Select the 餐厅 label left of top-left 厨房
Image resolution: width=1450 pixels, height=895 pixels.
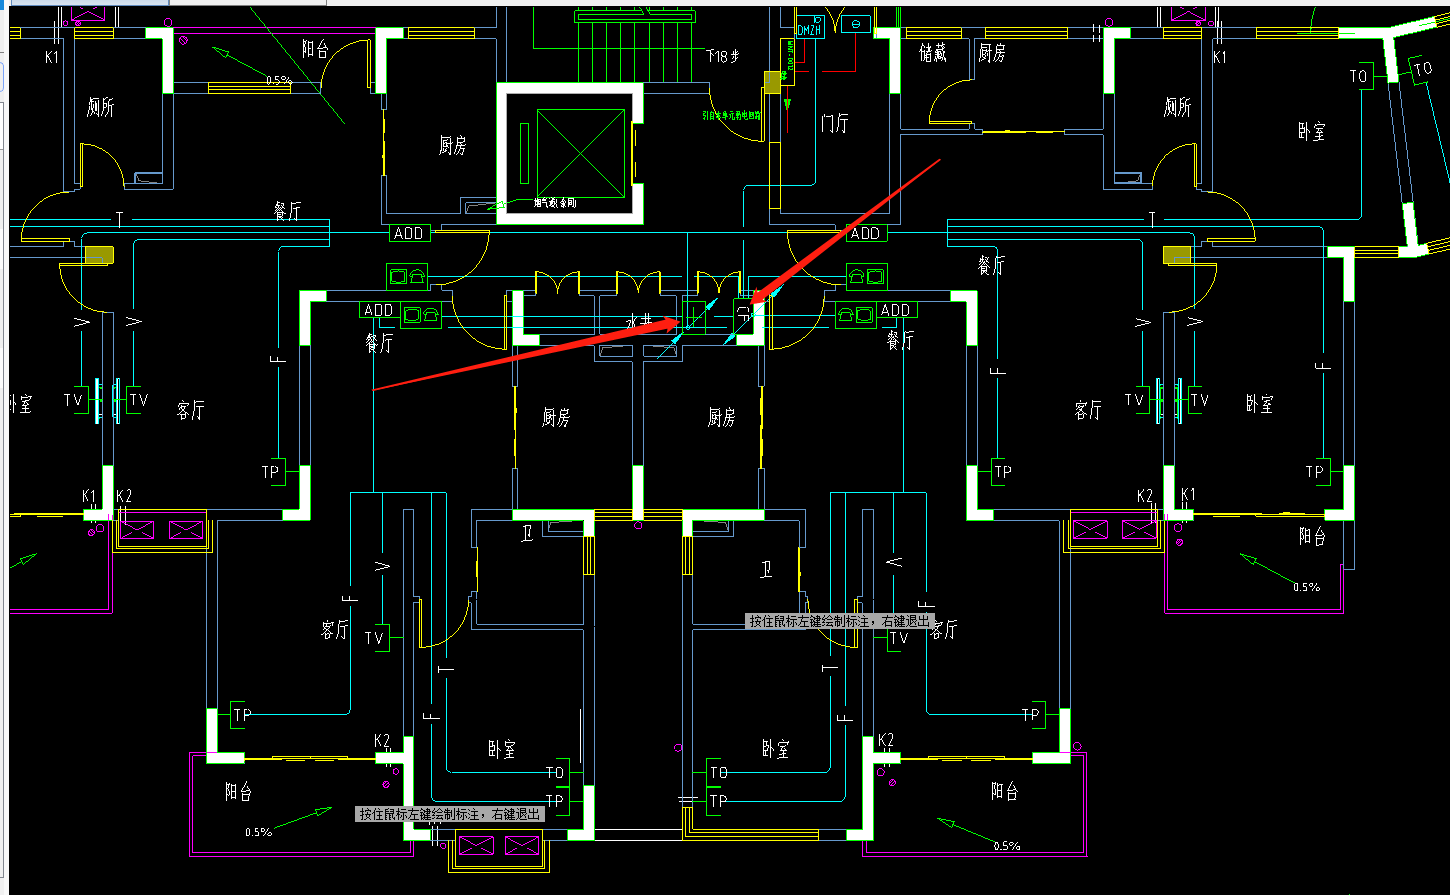pos(289,210)
